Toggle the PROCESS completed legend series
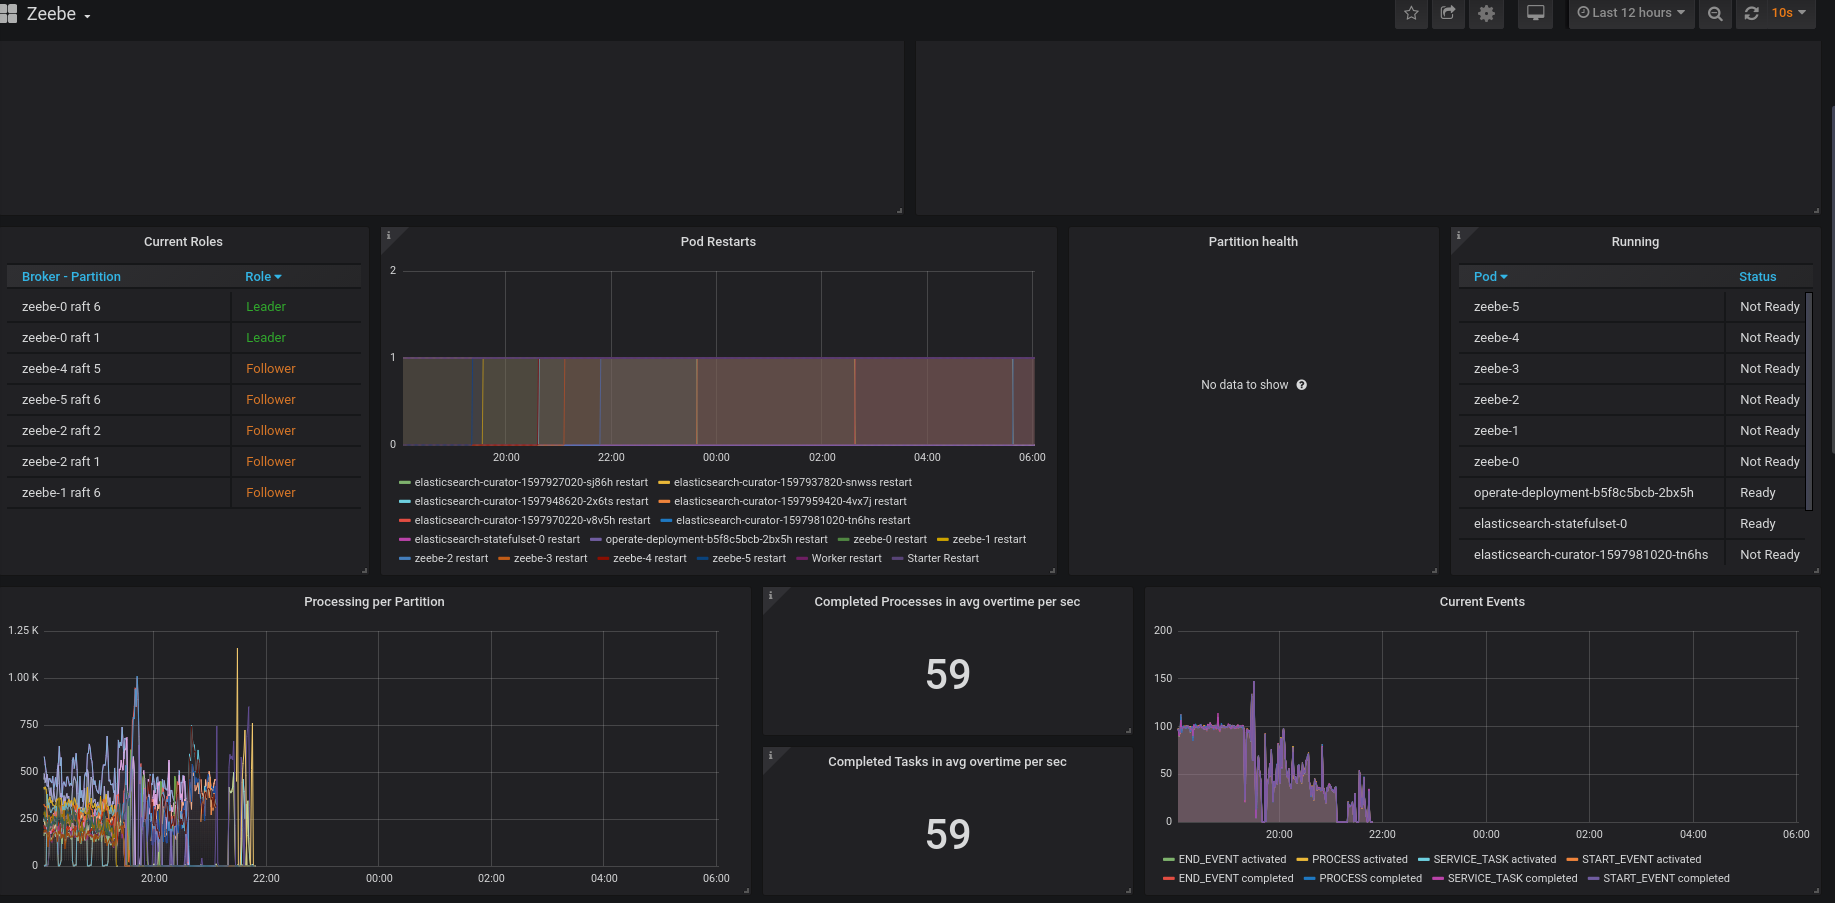 pos(1370,879)
